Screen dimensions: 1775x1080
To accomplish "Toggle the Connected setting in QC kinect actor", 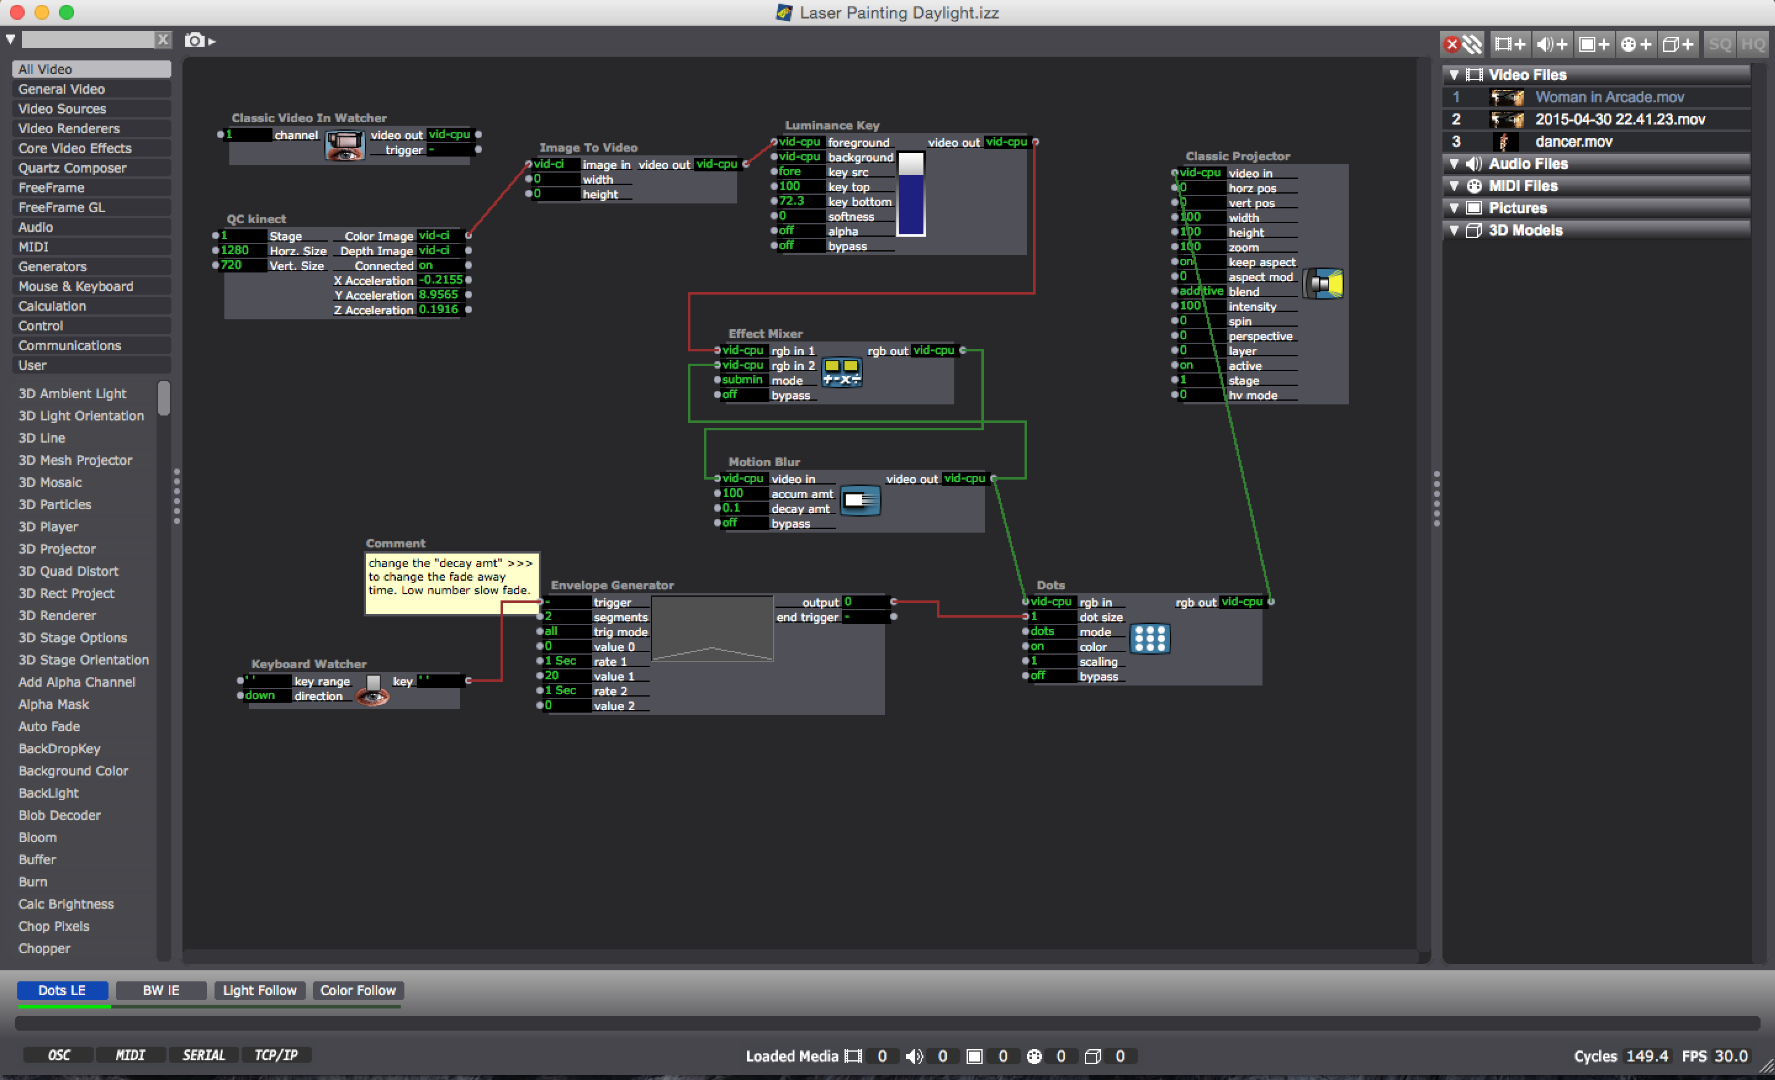I will tap(440, 265).
